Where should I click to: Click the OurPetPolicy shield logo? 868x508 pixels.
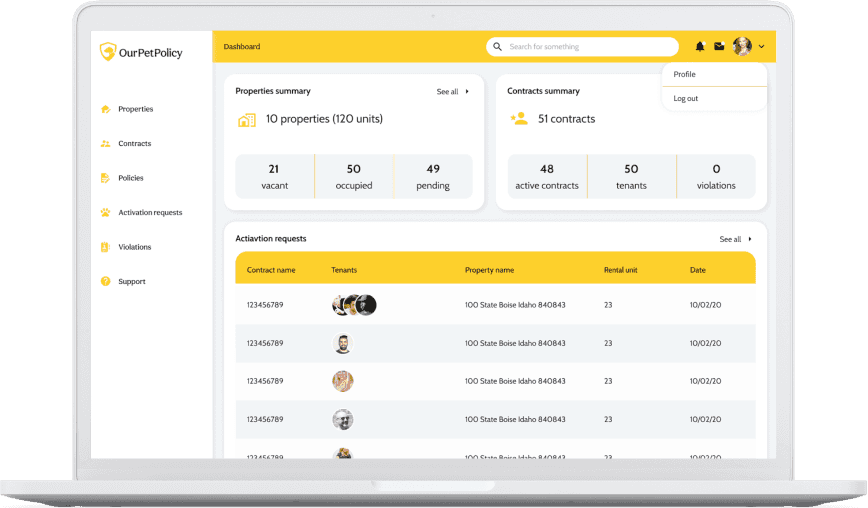point(107,52)
